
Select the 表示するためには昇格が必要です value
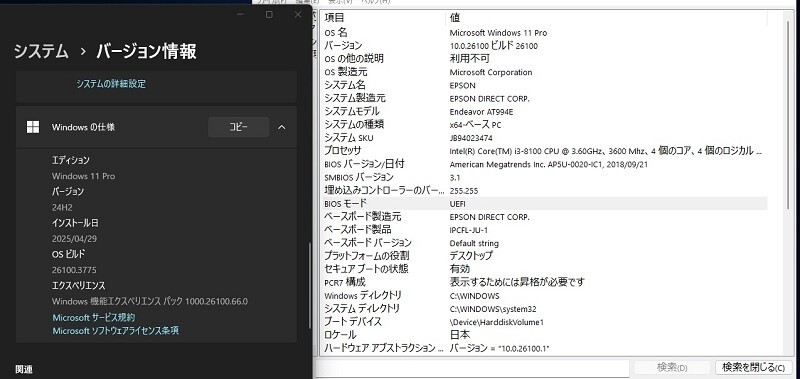(x=517, y=282)
